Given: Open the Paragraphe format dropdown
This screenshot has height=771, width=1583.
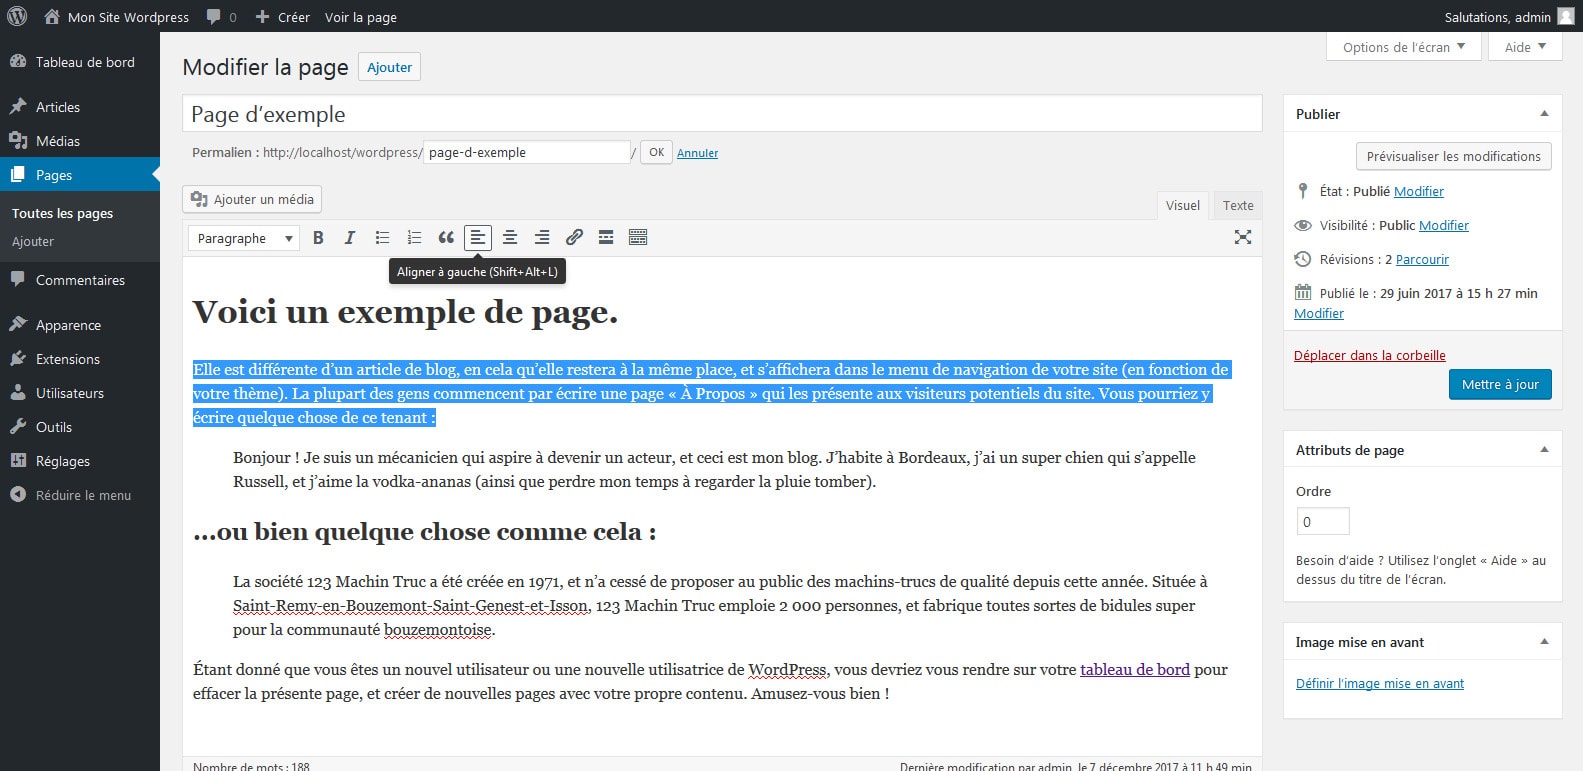Looking at the screenshot, I should [244, 238].
